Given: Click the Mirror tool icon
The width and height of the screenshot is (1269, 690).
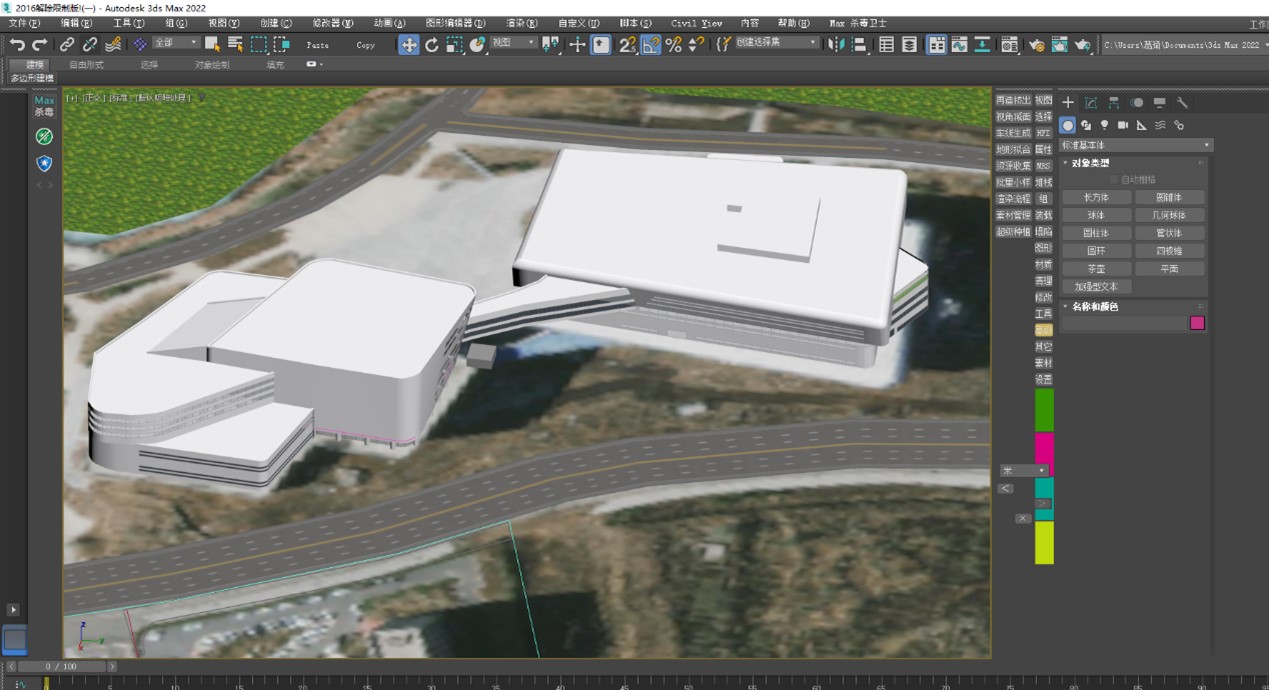Looking at the screenshot, I should (836, 45).
